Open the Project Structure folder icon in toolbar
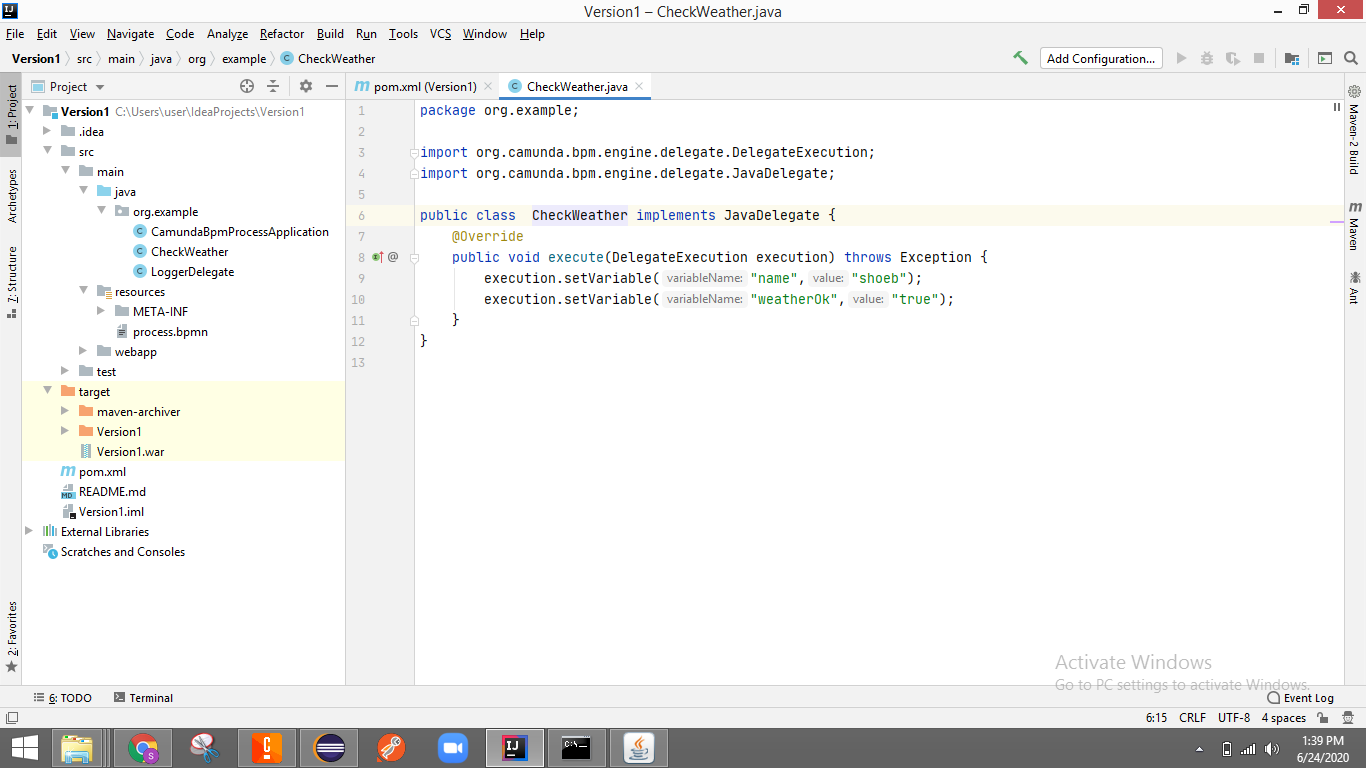The height and width of the screenshot is (768, 1366). tap(1292, 58)
